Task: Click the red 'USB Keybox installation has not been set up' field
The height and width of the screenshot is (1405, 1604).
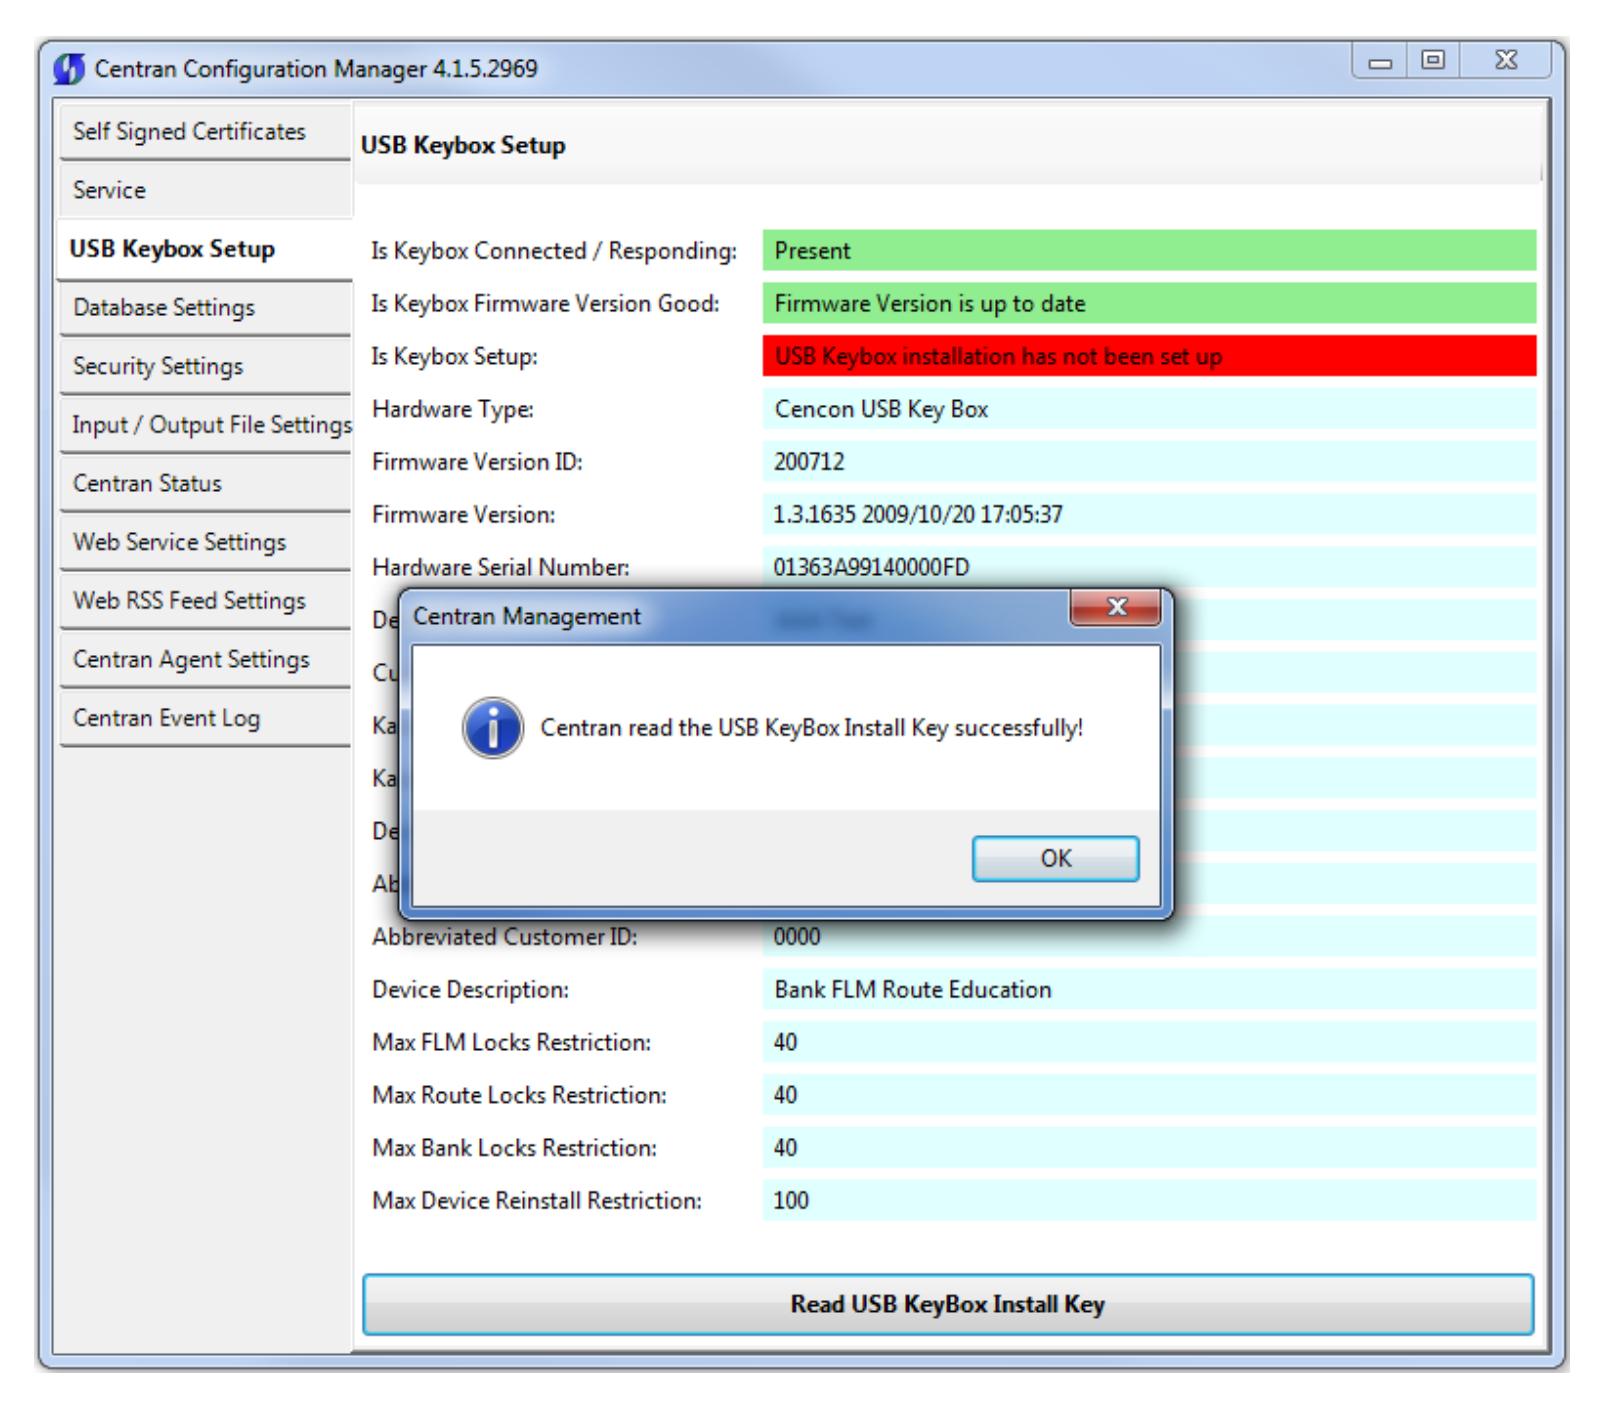Action: 1149,356
